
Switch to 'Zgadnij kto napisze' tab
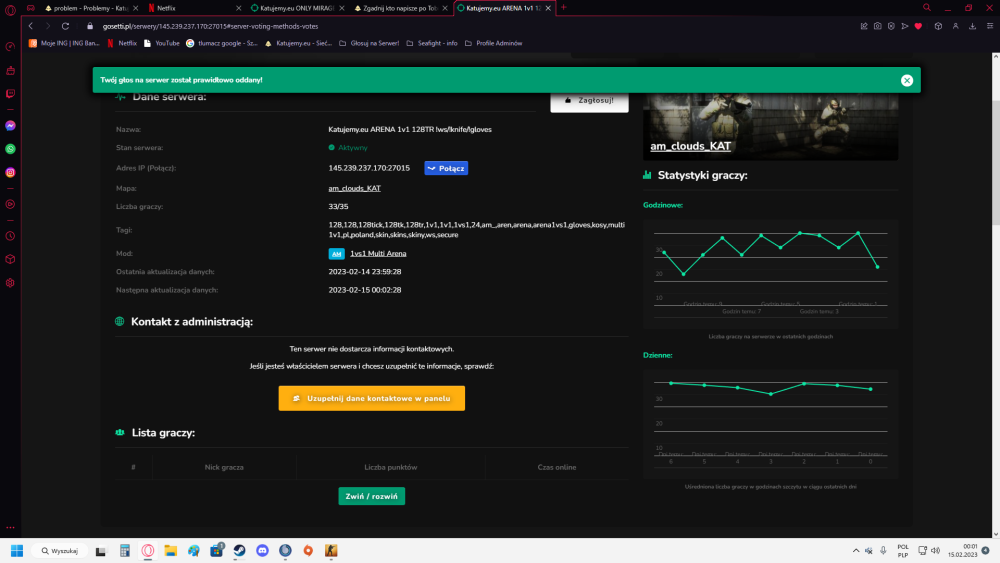pyautogui.click(x=400, y=8)
